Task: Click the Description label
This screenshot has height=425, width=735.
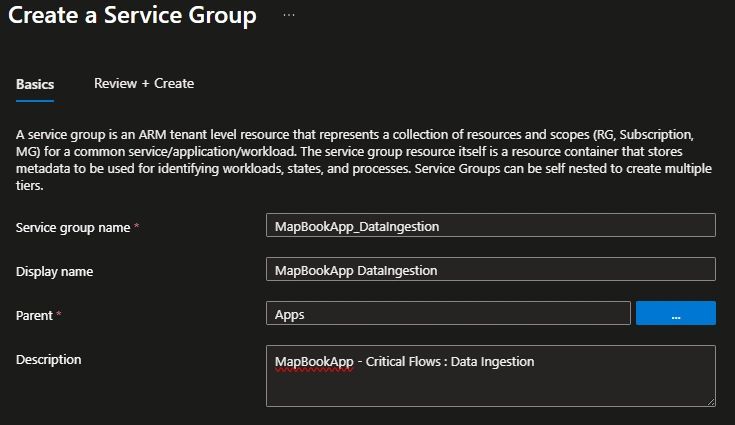Action: tap(49, 360)
